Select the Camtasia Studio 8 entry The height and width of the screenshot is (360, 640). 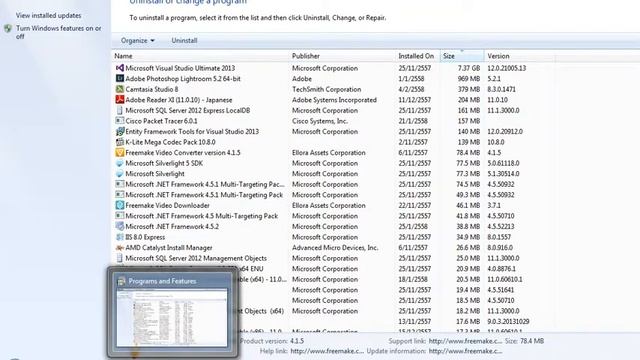(151, 89)
